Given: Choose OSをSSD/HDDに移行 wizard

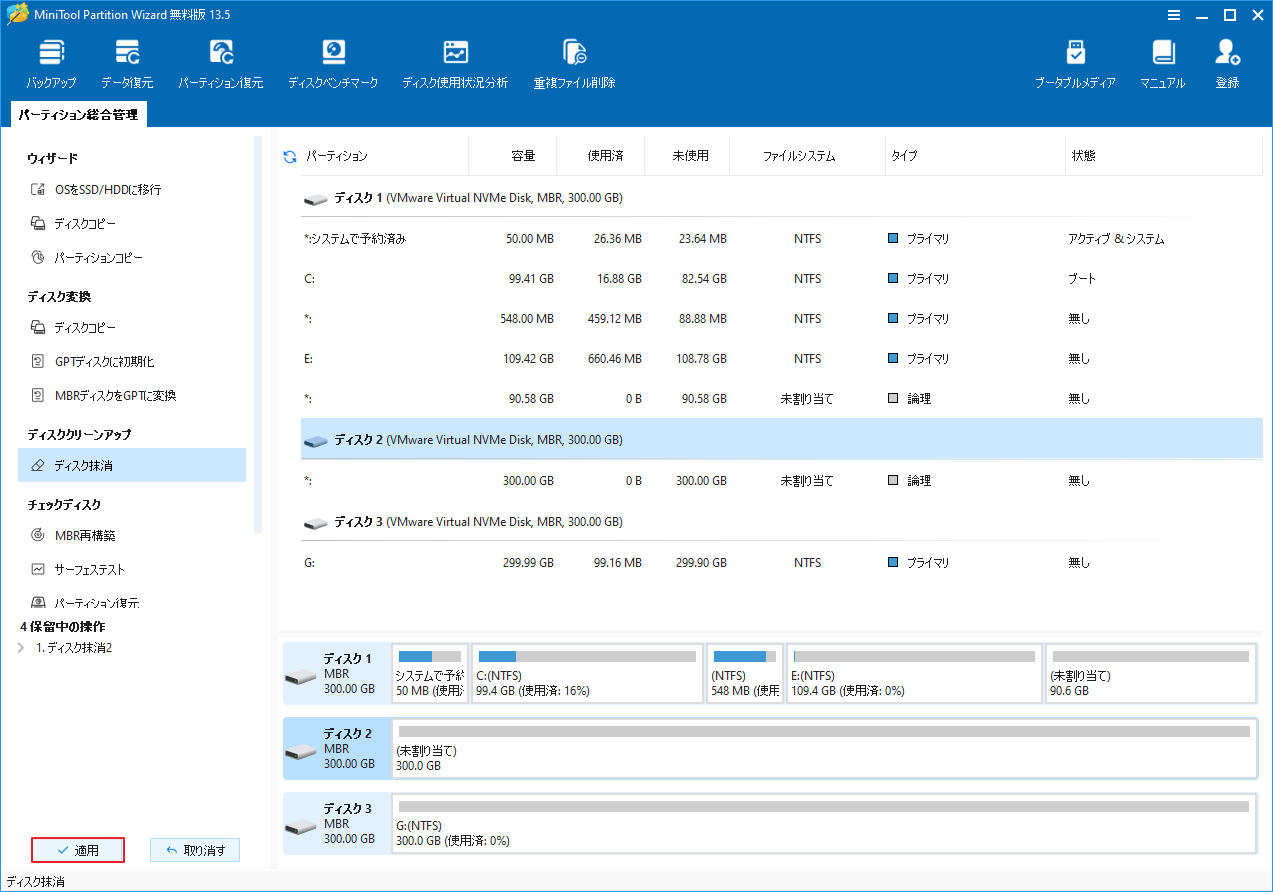Looking at the screenshot, I should [107, 190].
